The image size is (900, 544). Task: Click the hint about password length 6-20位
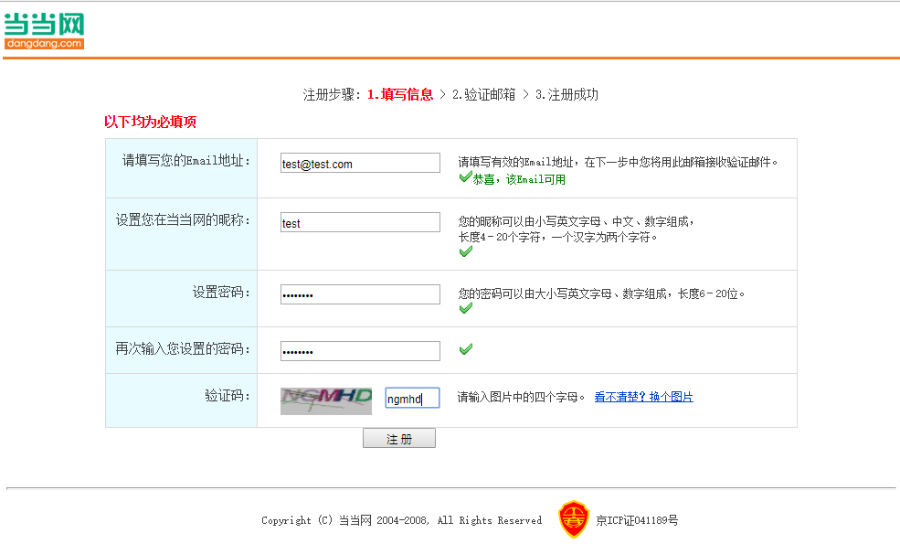pos(602,294)
